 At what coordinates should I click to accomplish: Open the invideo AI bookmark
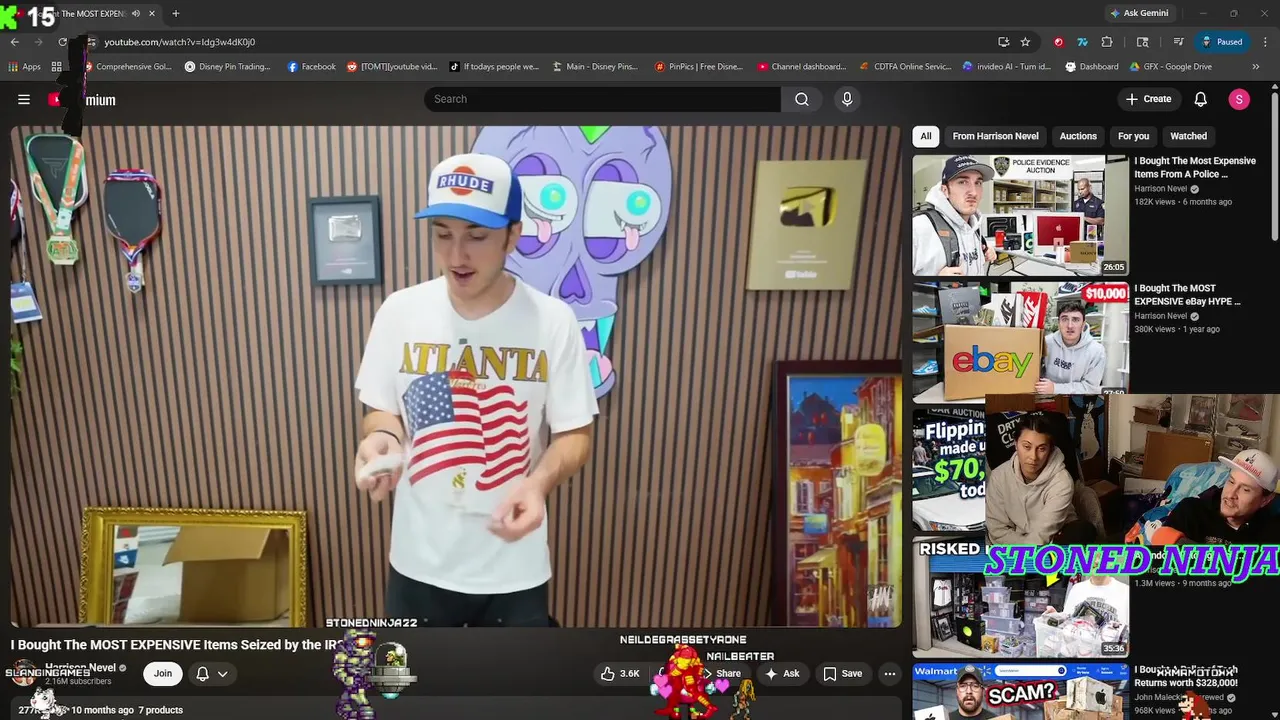click(1007, 67)
